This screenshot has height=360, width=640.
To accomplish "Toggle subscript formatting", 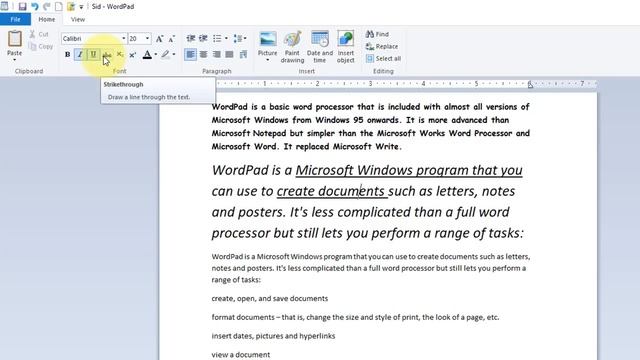I will coord(120,54).
